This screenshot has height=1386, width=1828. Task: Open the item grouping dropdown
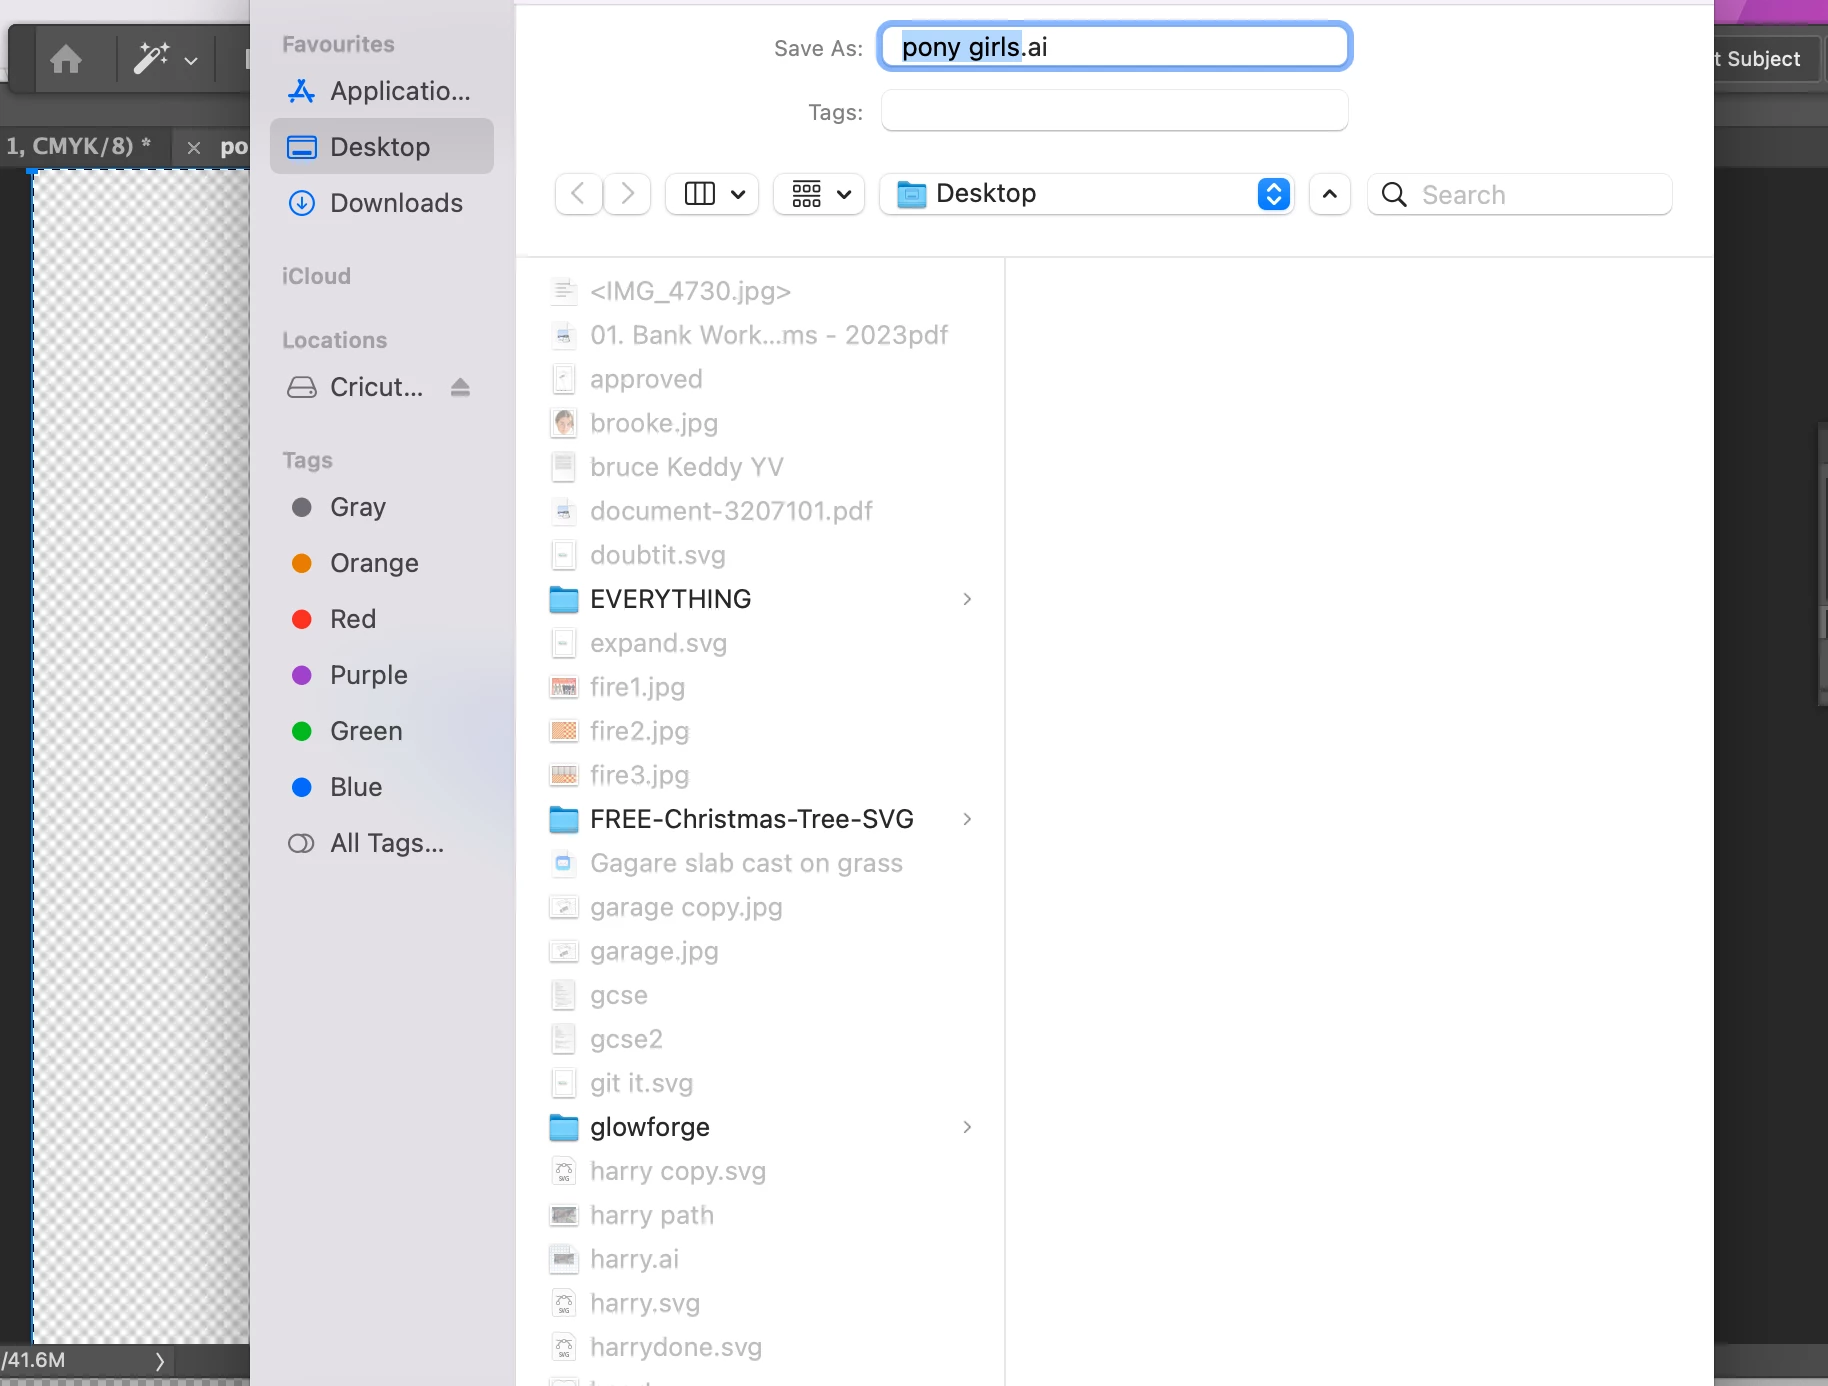click(819, 193)
